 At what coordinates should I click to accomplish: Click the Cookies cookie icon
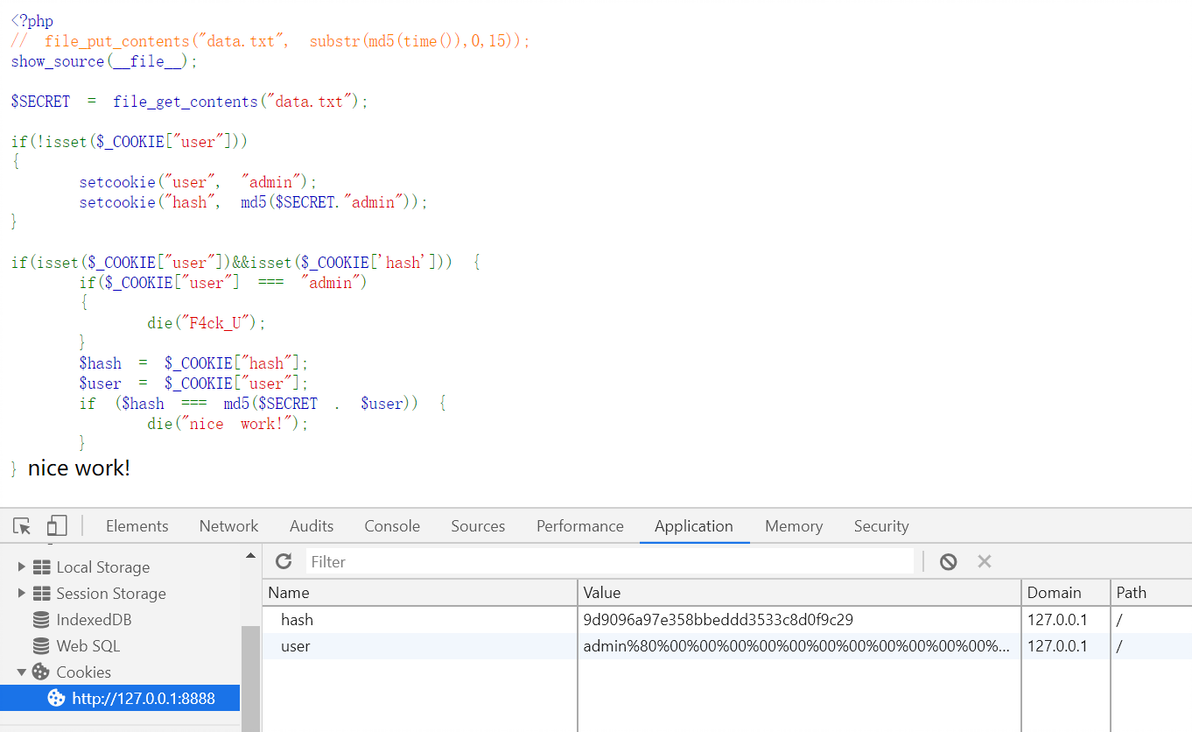41,672
